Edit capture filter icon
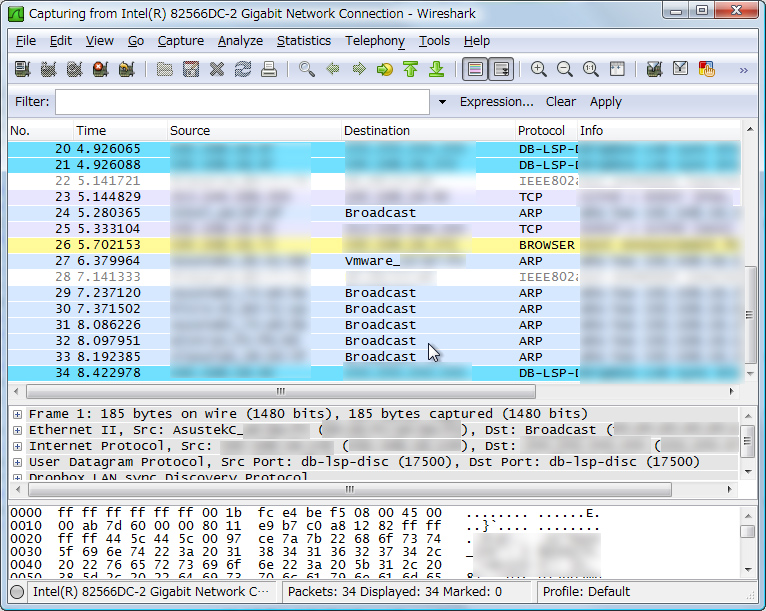 click(654, 69)
